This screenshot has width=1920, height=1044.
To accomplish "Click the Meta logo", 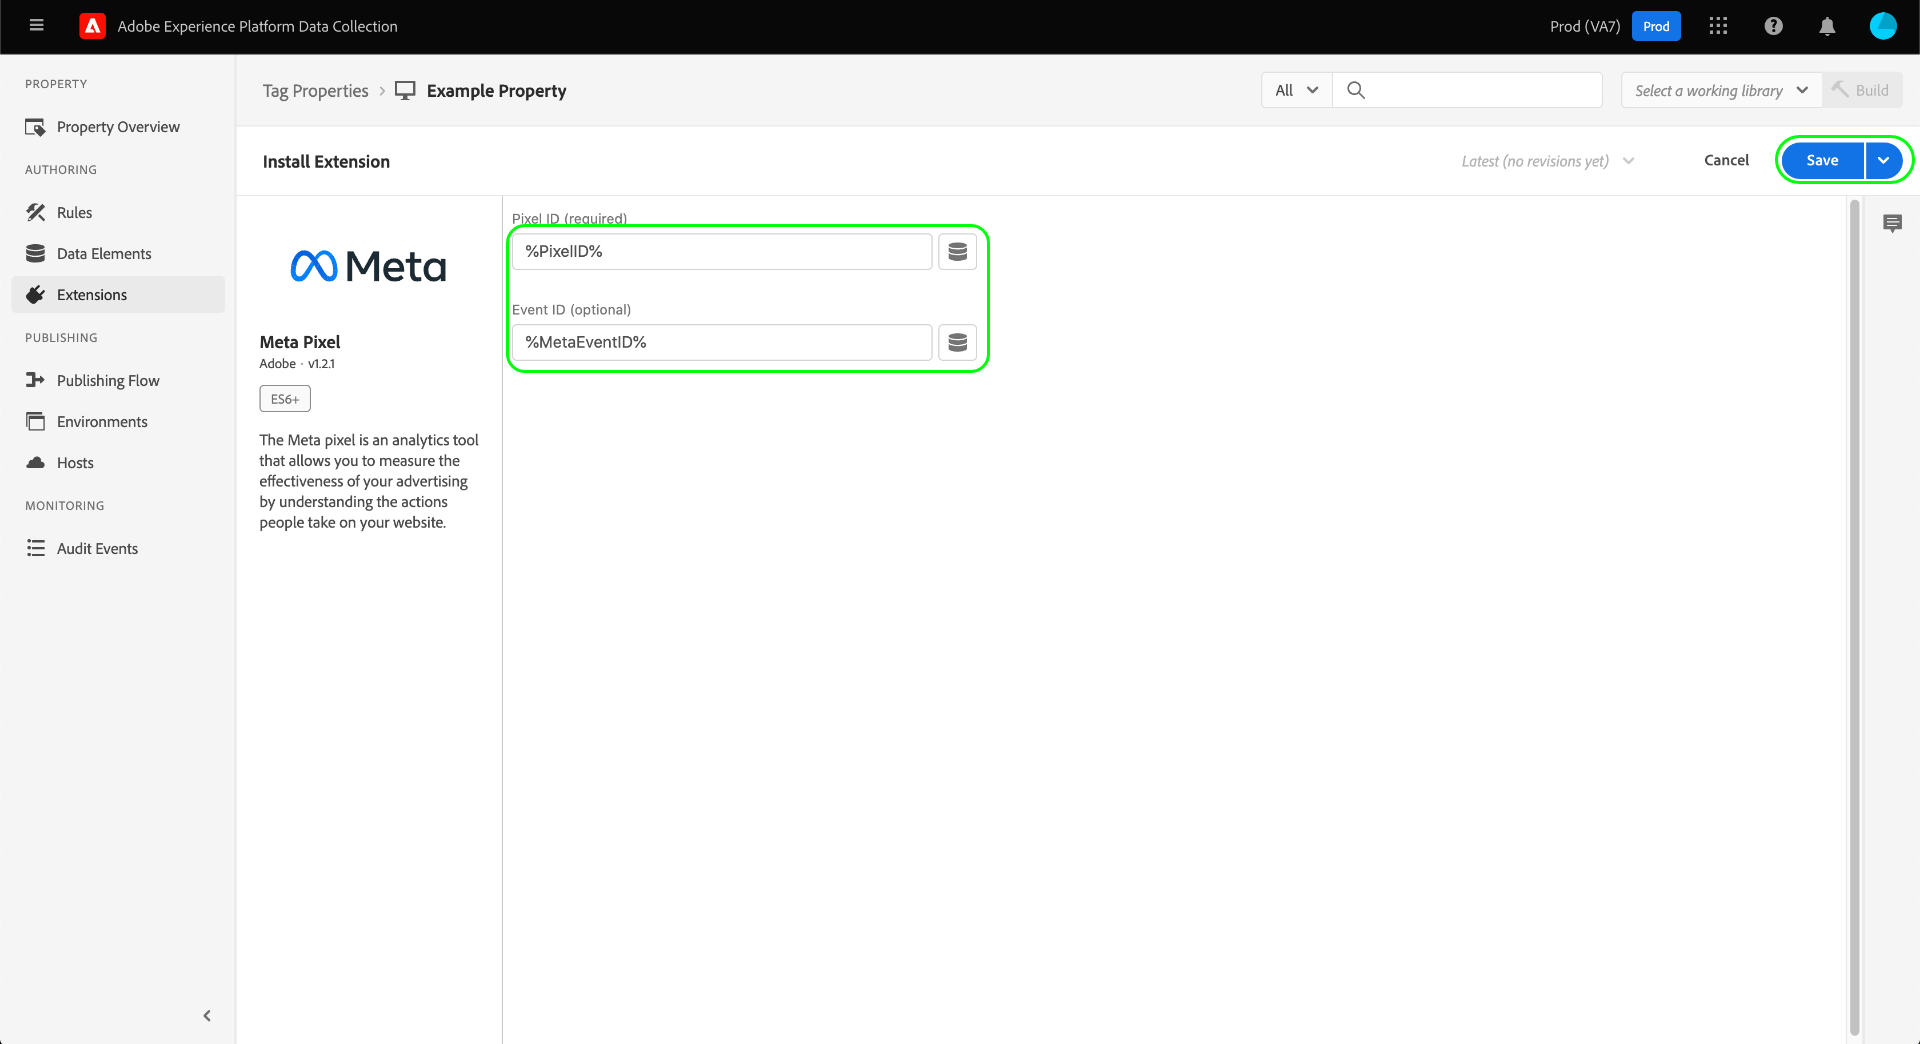I will 368,266.
